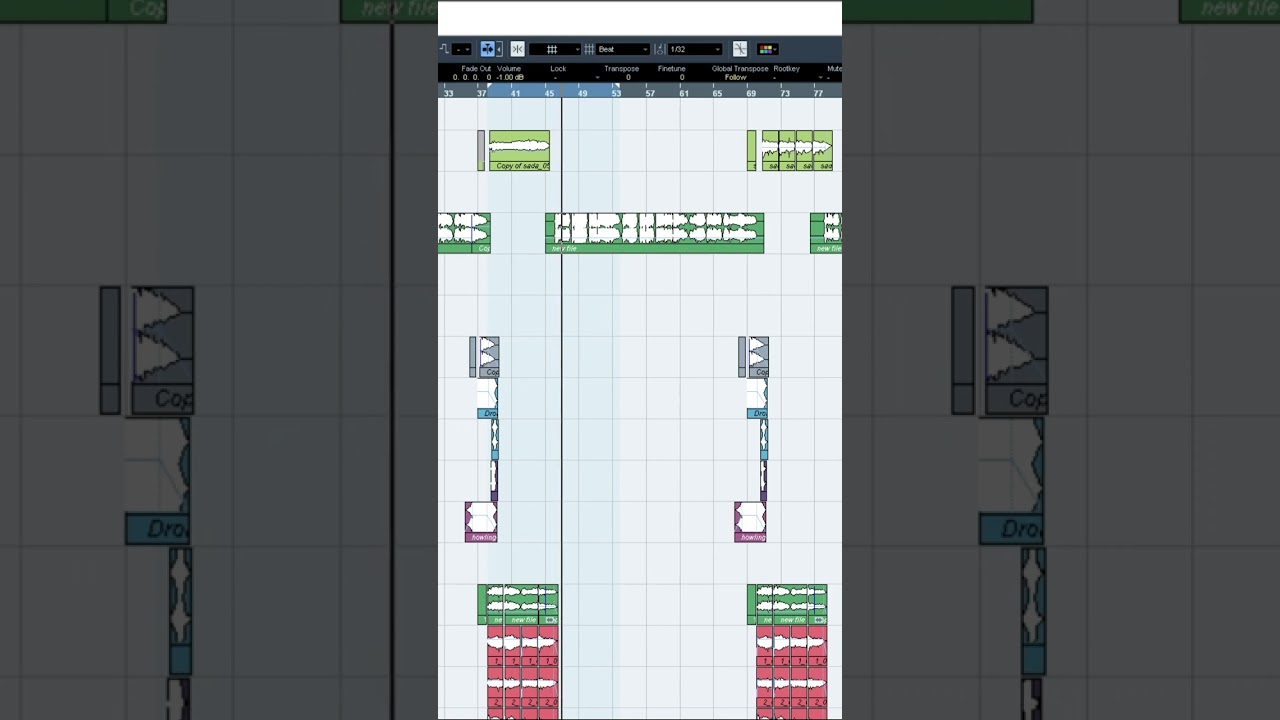Click the Finetune value 0
Screen dimensions: 1280x720
(682, 77)
